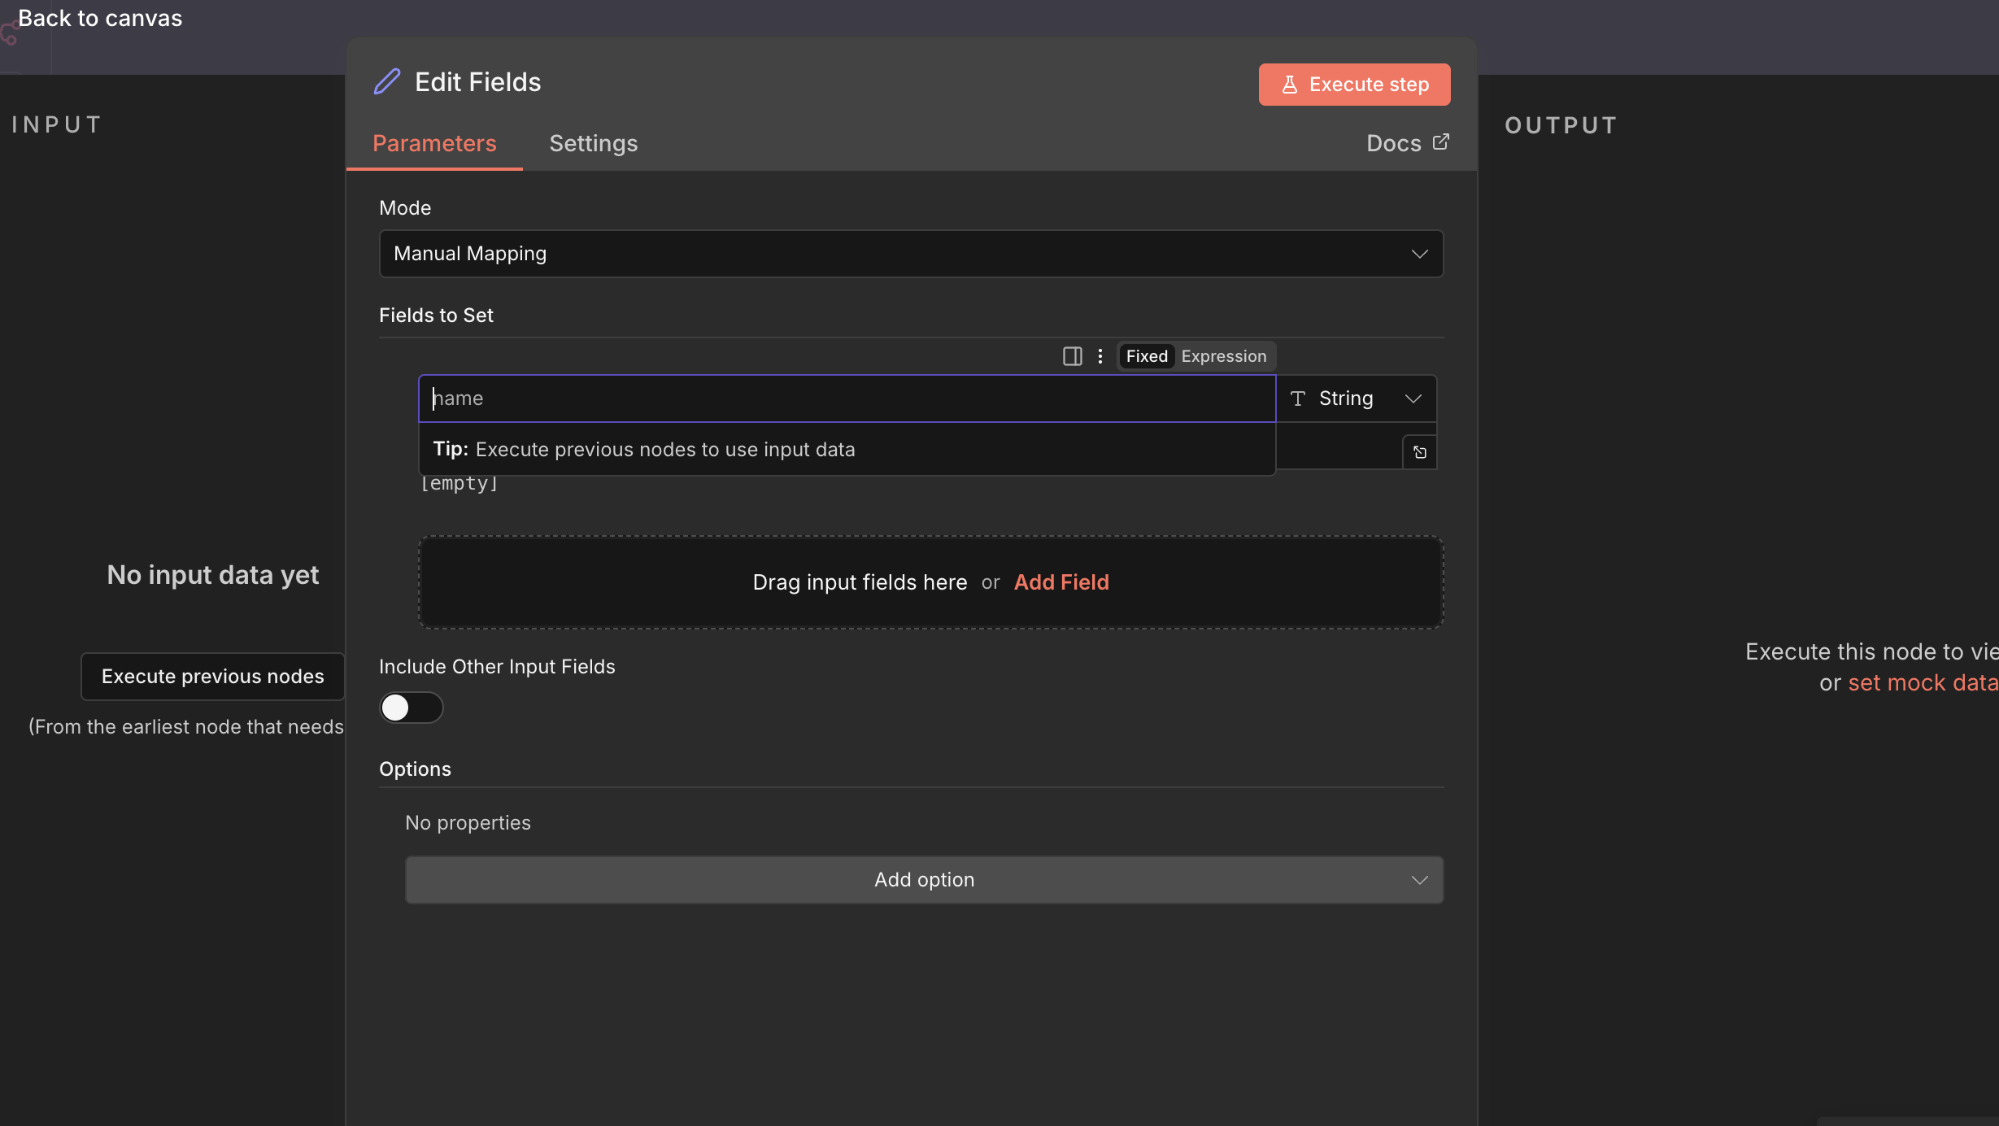Switch field mode to Expression
1999x1126 pixels.
[x=1223, y=357]
